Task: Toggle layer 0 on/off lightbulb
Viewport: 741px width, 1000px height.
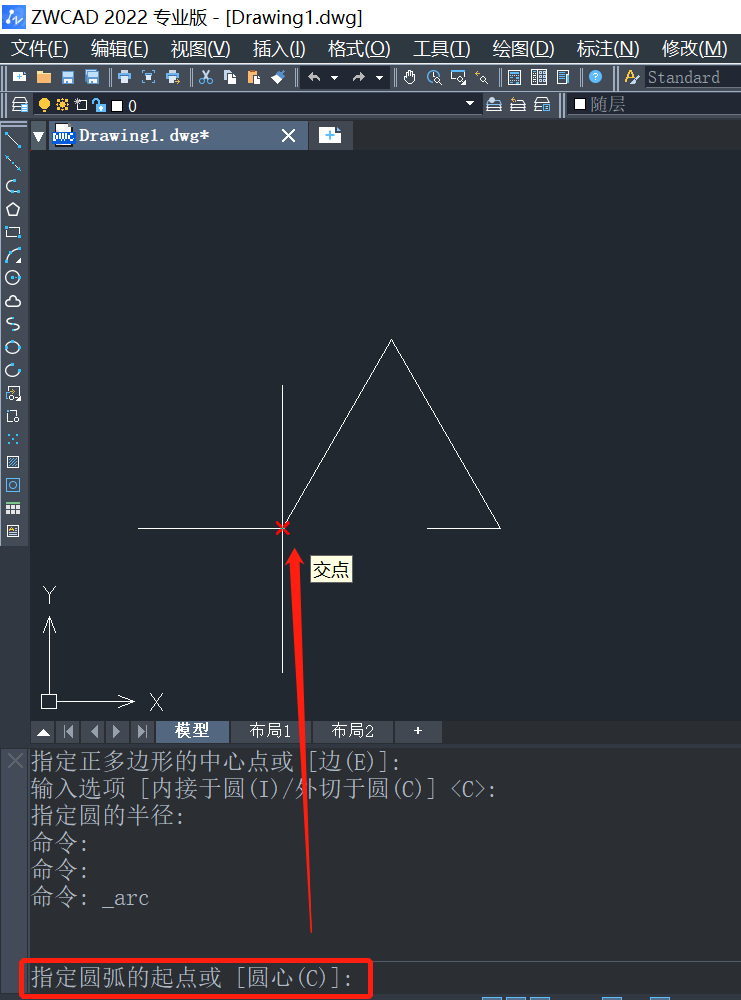Action: pos(44,105)
